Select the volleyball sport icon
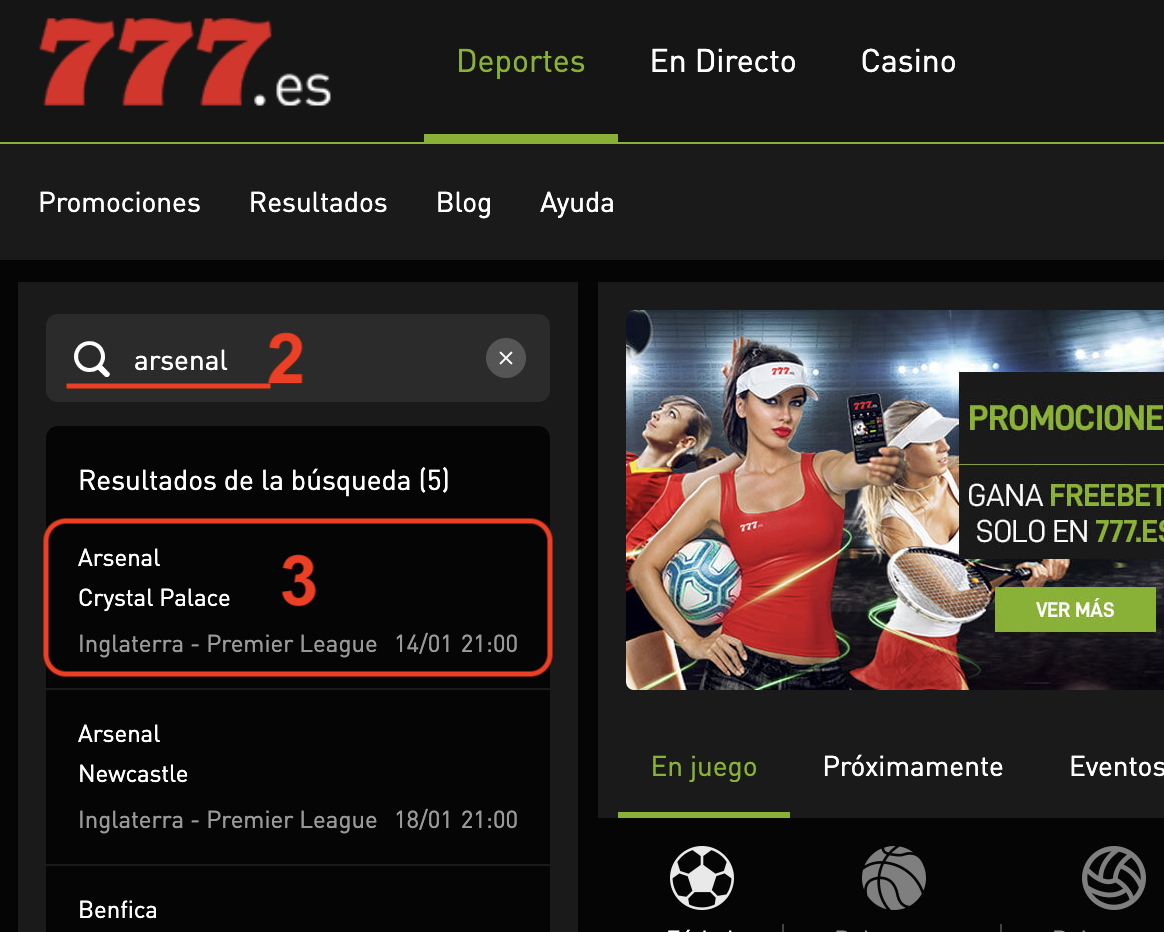Image resolution: width=1164 pixels, height=932 pixels. pyautogui.click(x=1114, y=878)
